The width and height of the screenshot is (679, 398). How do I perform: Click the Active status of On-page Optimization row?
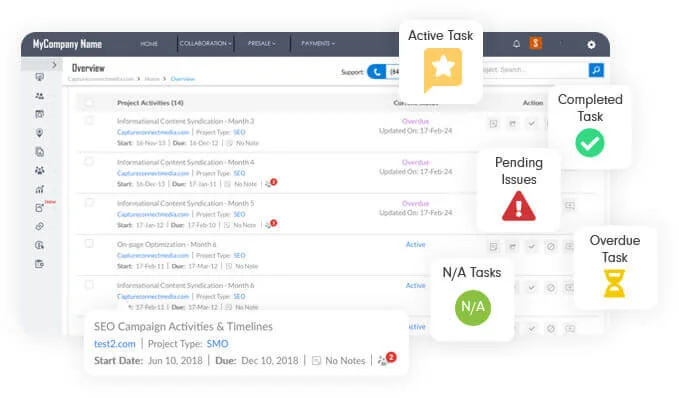(415, 245)
